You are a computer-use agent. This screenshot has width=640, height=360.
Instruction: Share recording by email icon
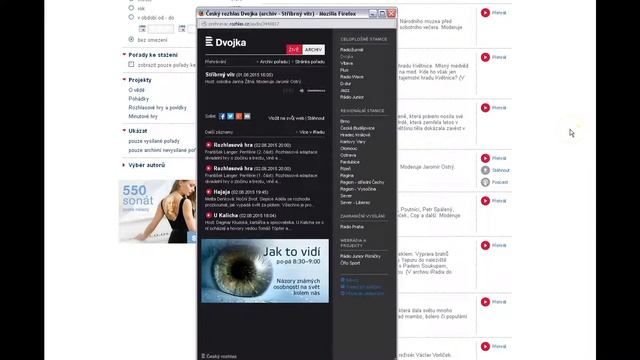coord(247,116)
